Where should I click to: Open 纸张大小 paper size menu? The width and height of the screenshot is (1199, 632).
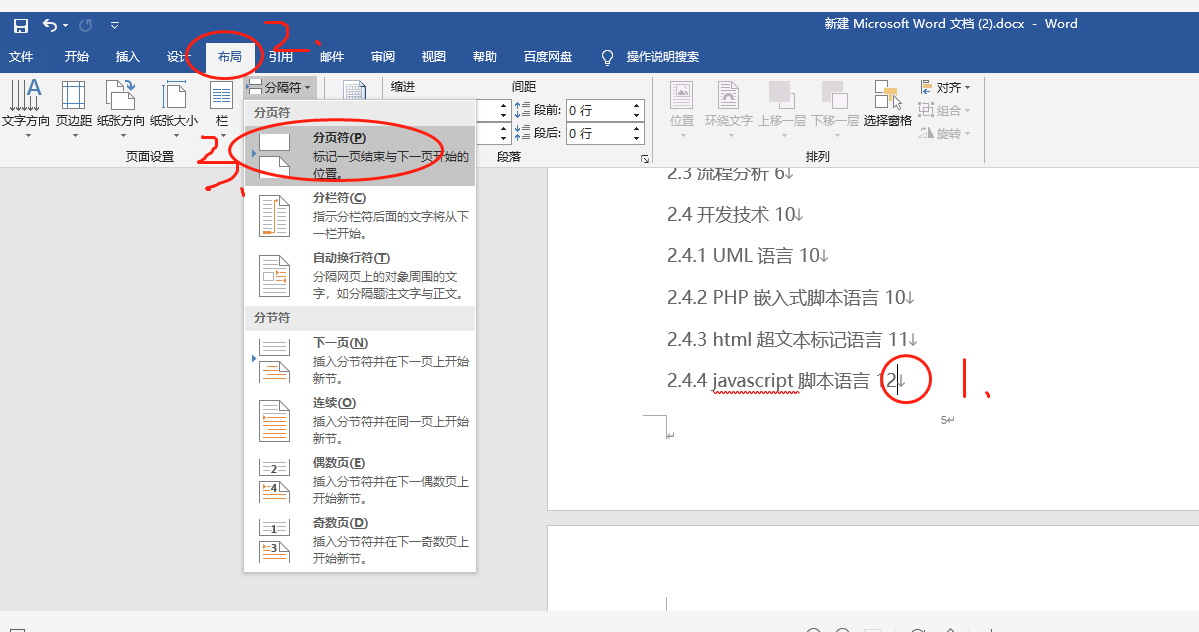point(174,109)
